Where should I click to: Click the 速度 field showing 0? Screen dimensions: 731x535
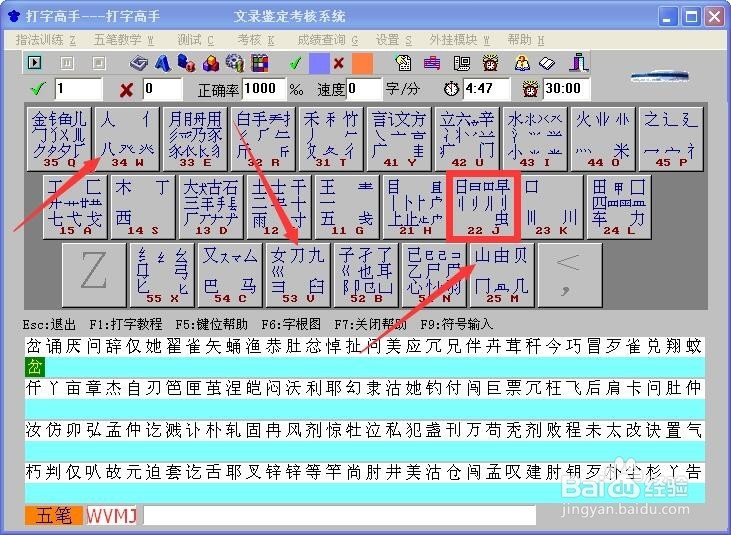click(365, 89)
